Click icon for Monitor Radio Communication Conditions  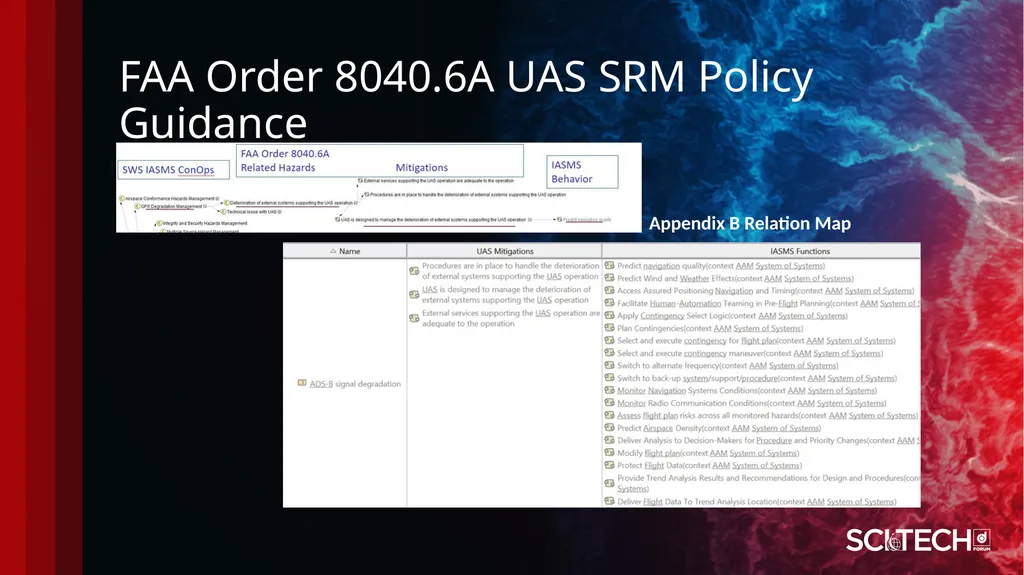(609, 402)
